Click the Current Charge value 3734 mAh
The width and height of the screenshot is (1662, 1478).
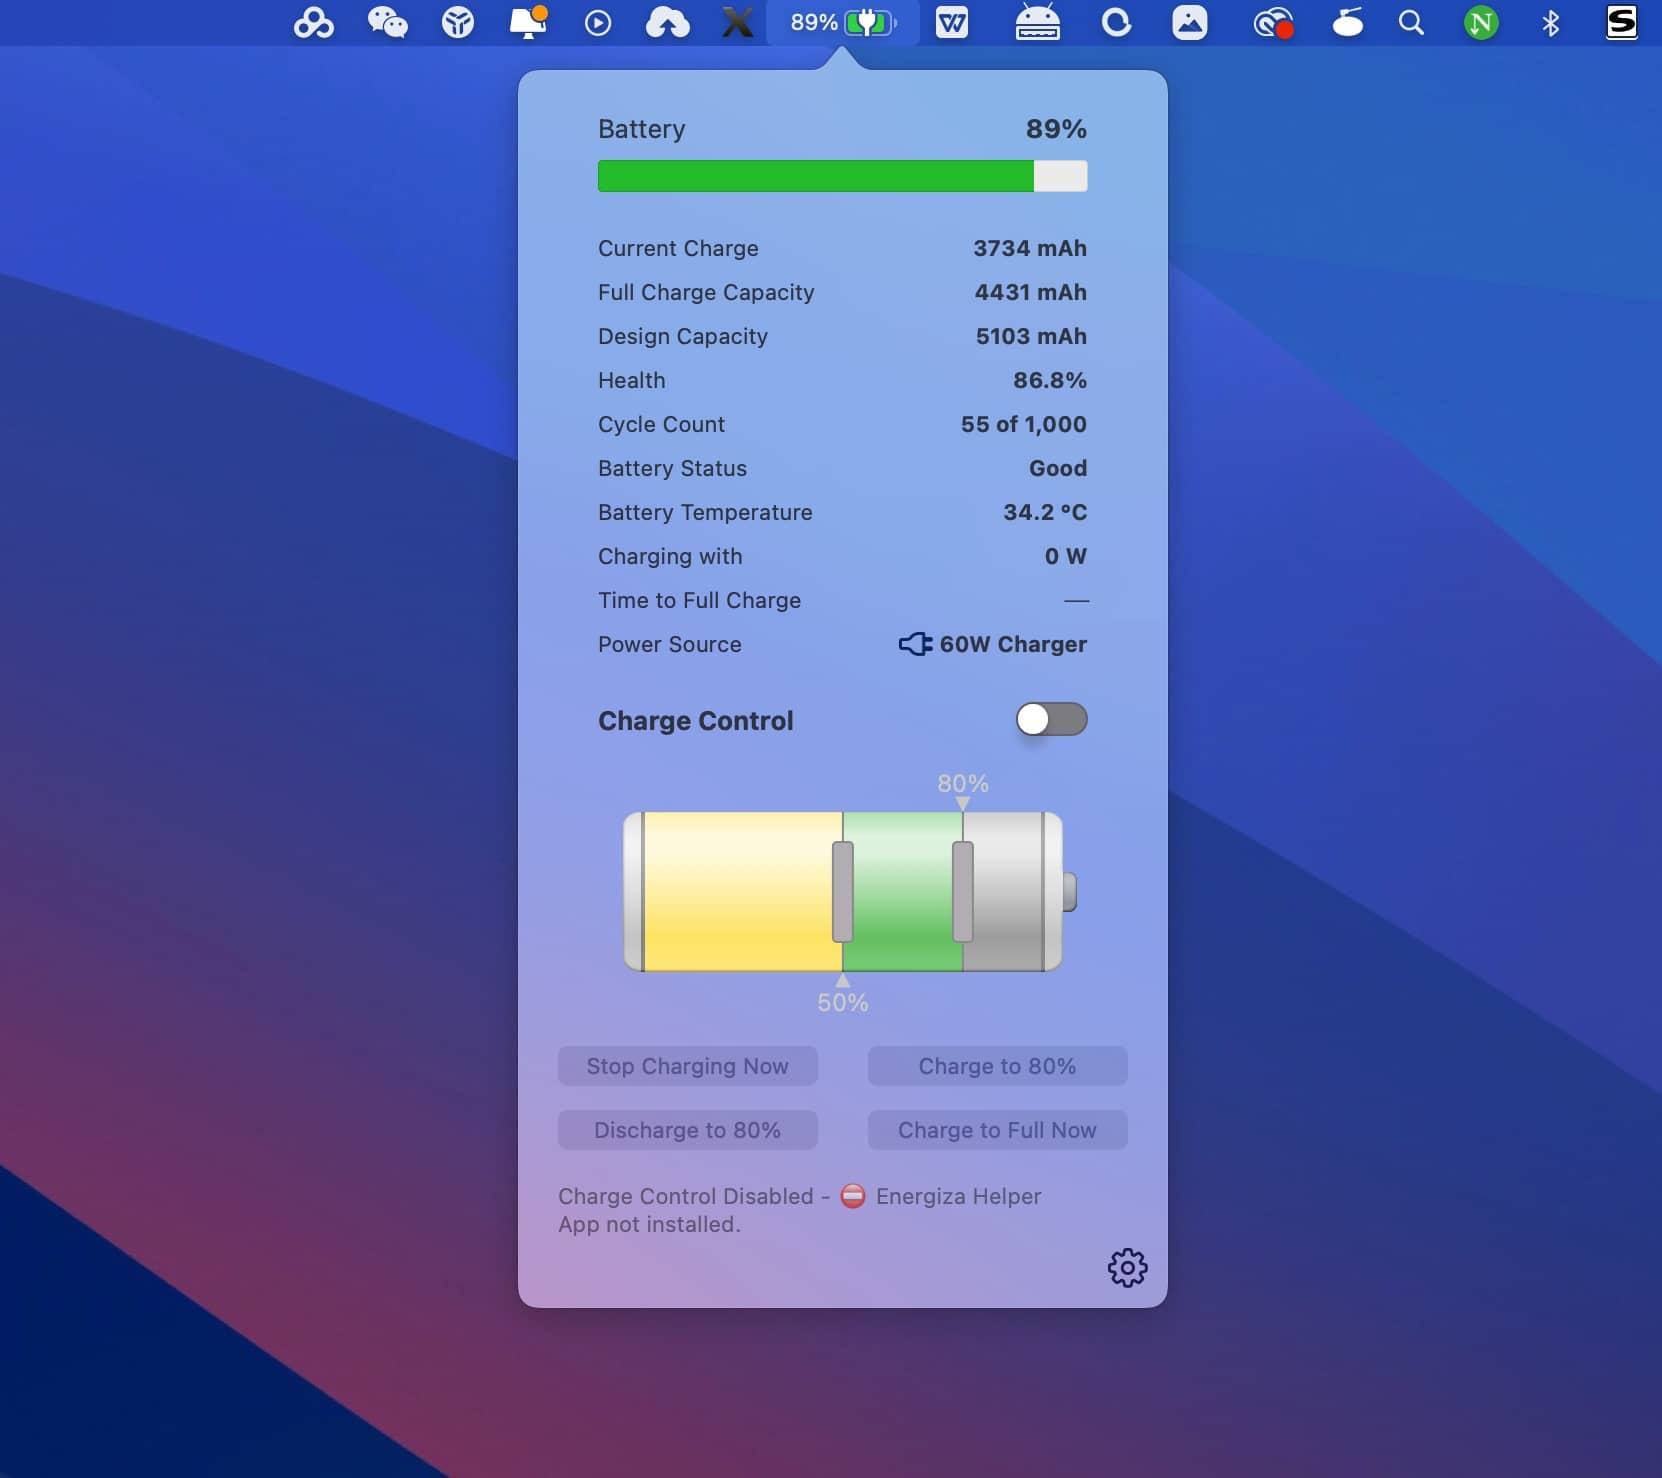1030,248
